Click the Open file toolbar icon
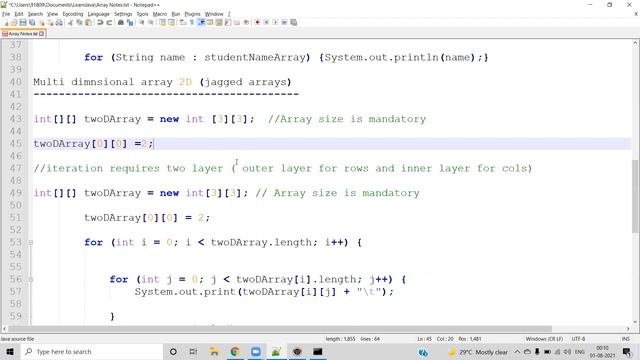Screen dimensions: 640x360 point(13,22)
